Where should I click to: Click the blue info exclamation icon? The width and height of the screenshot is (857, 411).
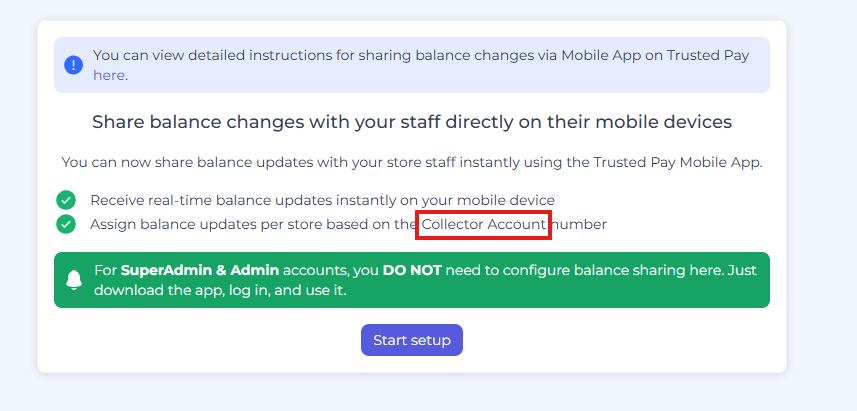pos(73,65)
